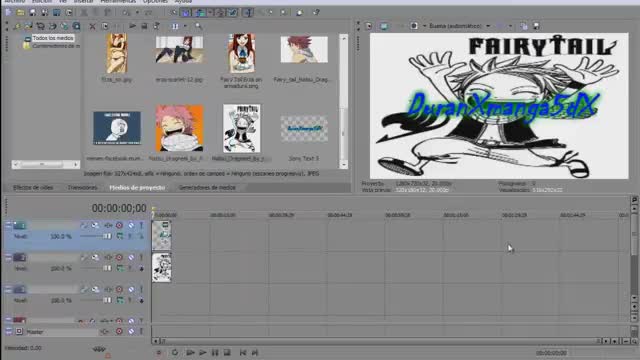
Task: Click the help question mark toolbar icon
Action: 316,13
